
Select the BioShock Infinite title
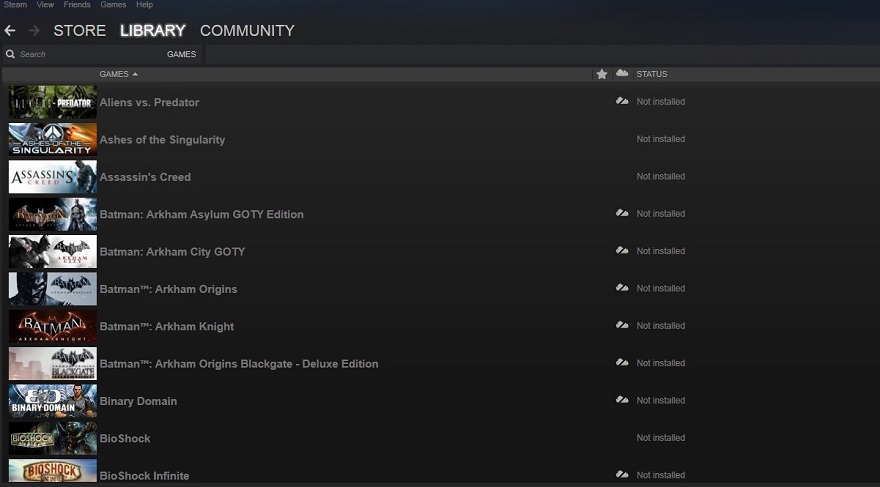tap(144, 476)
